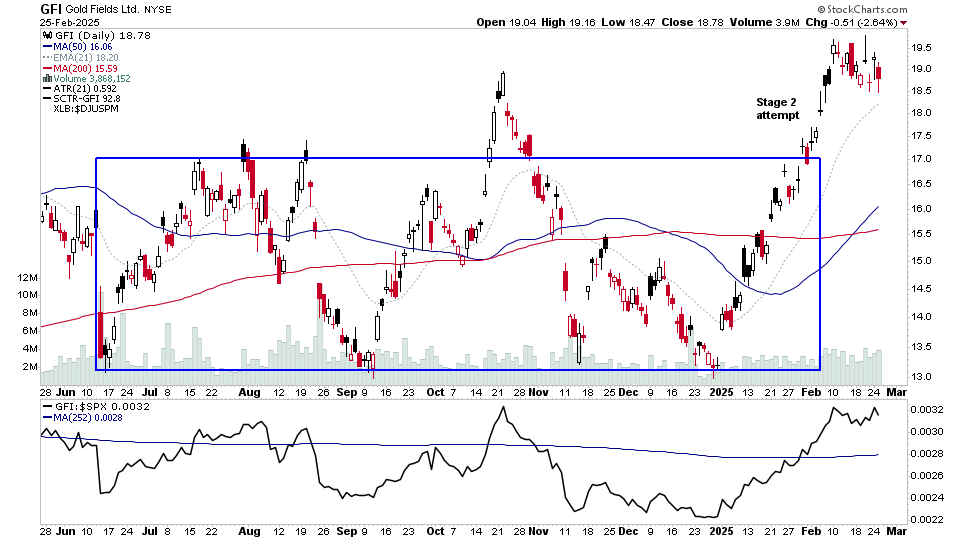Click the 14.0 price axis label

pyautogui.click(x=921, y=317)
